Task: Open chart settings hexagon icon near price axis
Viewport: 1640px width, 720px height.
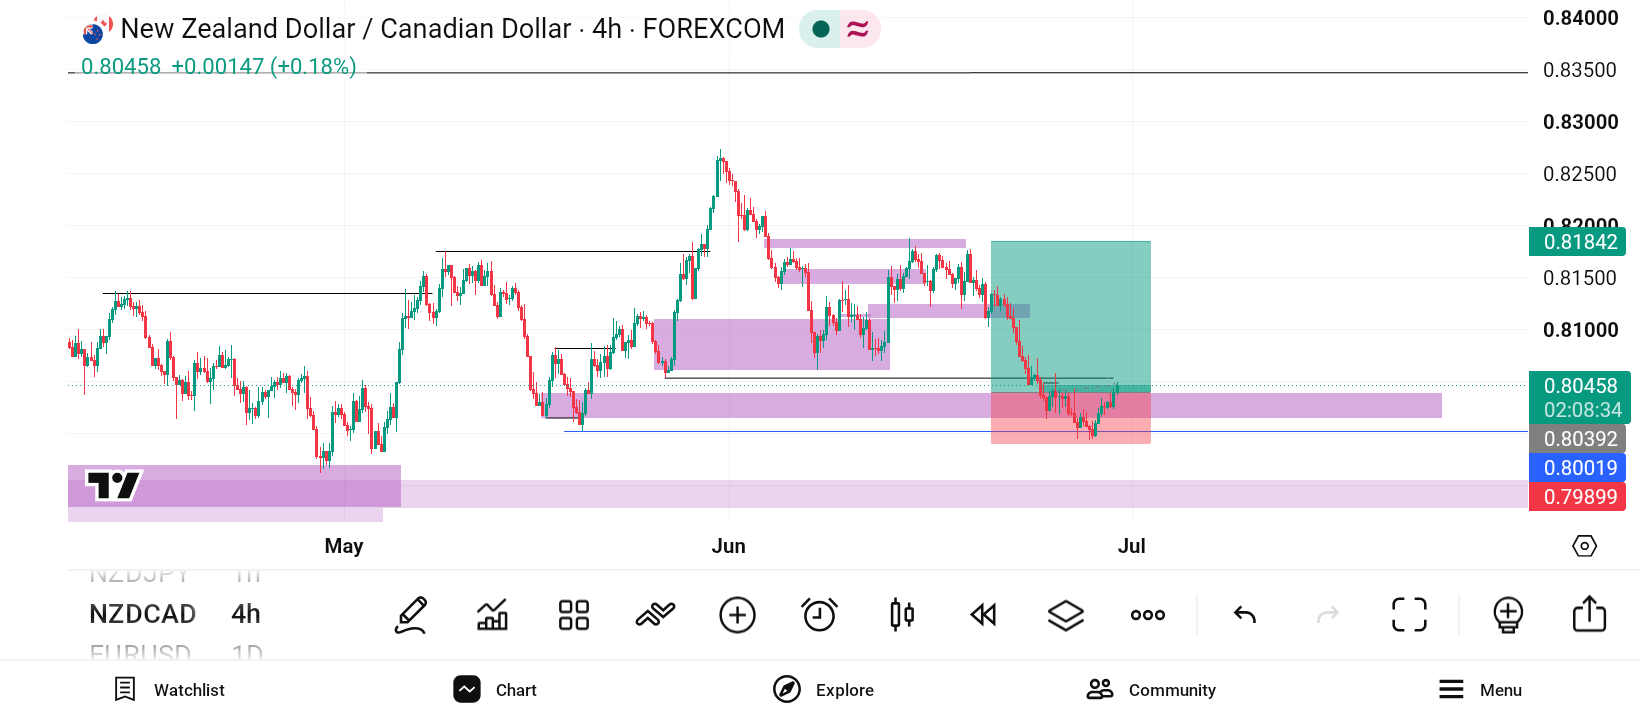Action: point(1585,546)
